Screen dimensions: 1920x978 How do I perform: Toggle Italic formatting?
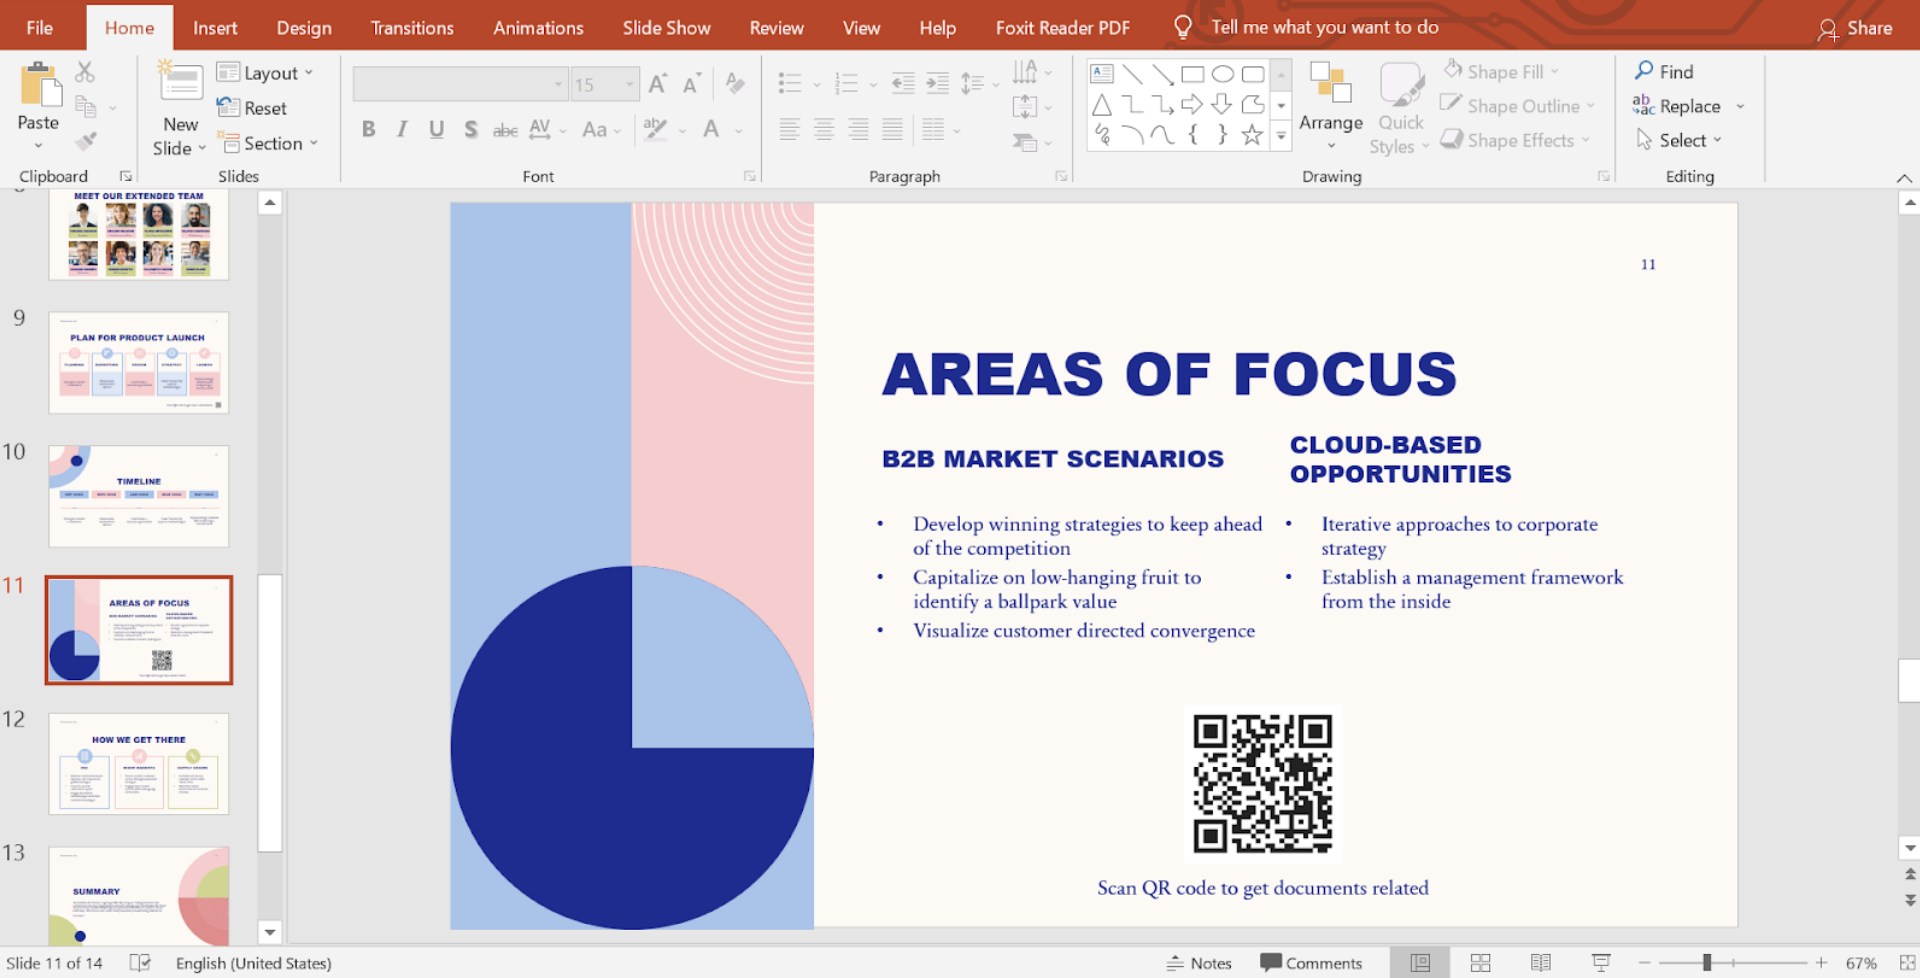402,129
